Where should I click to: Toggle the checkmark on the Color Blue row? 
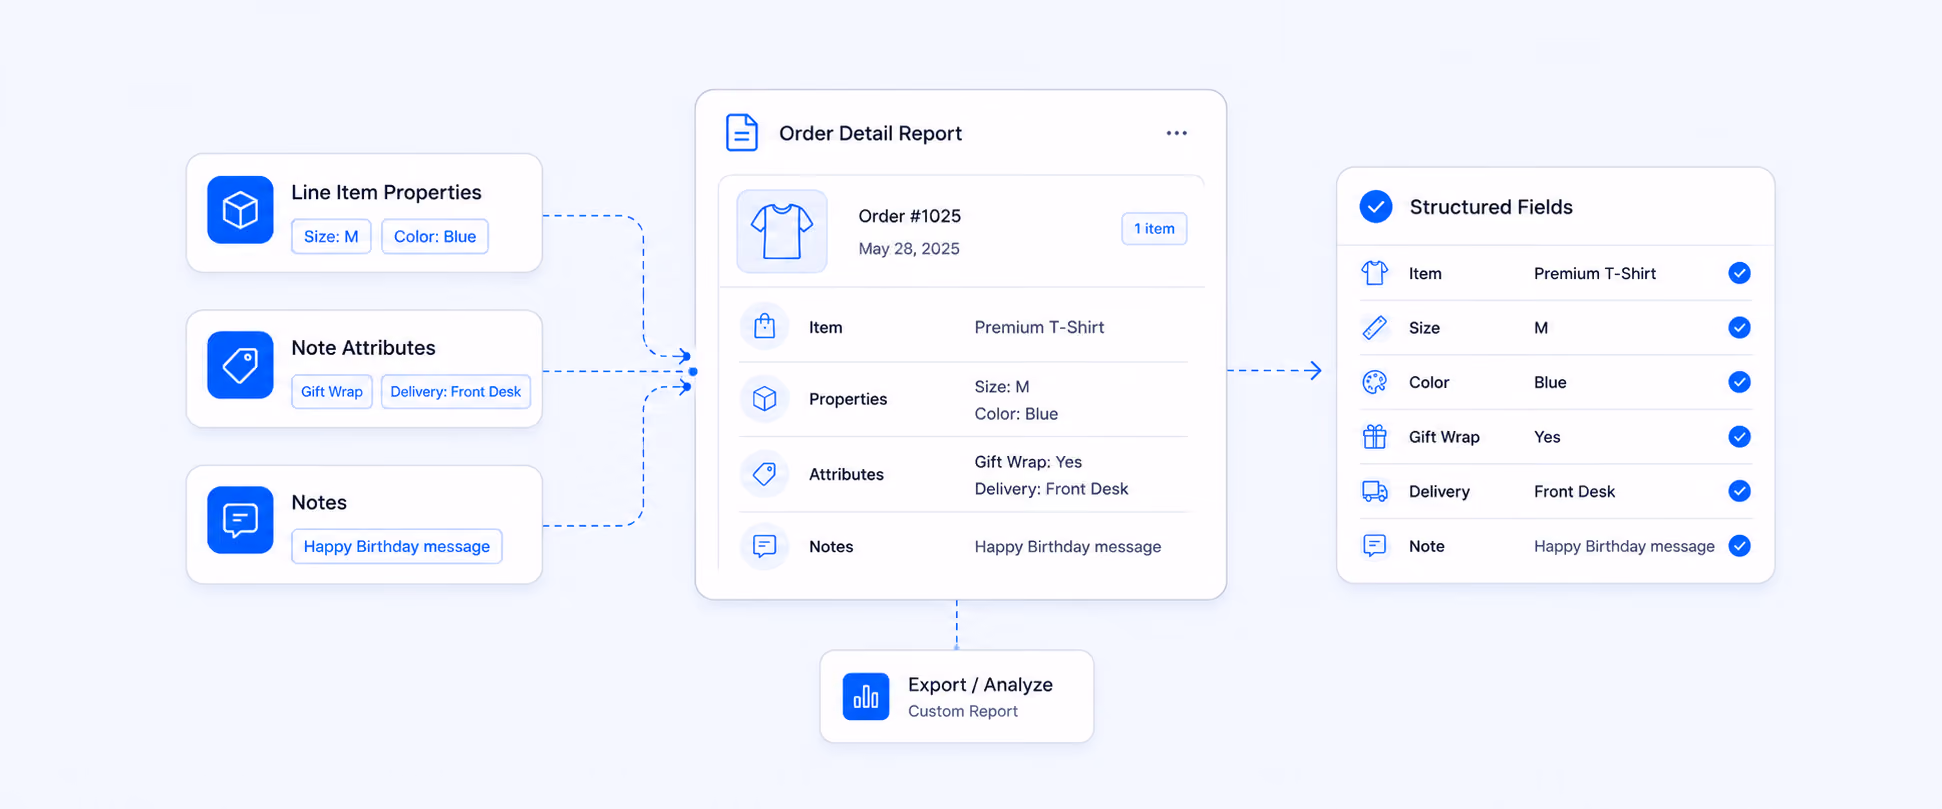(x=1739, y=382)
